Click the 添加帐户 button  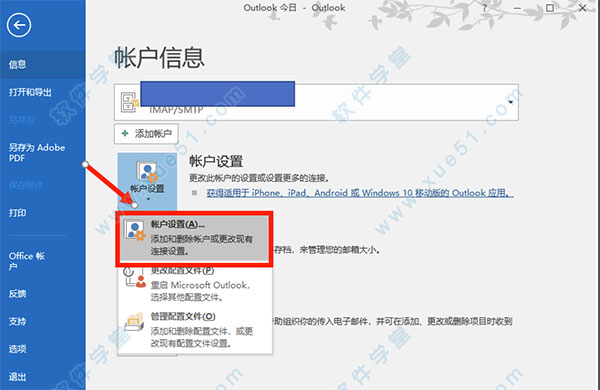[x=146, y=134]
